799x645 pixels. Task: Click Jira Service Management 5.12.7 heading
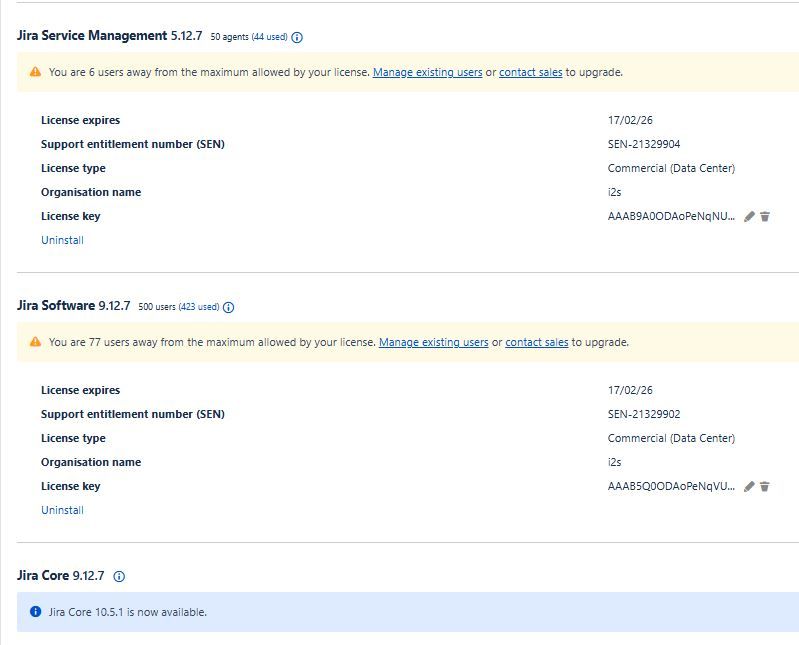tap(110, 36)
